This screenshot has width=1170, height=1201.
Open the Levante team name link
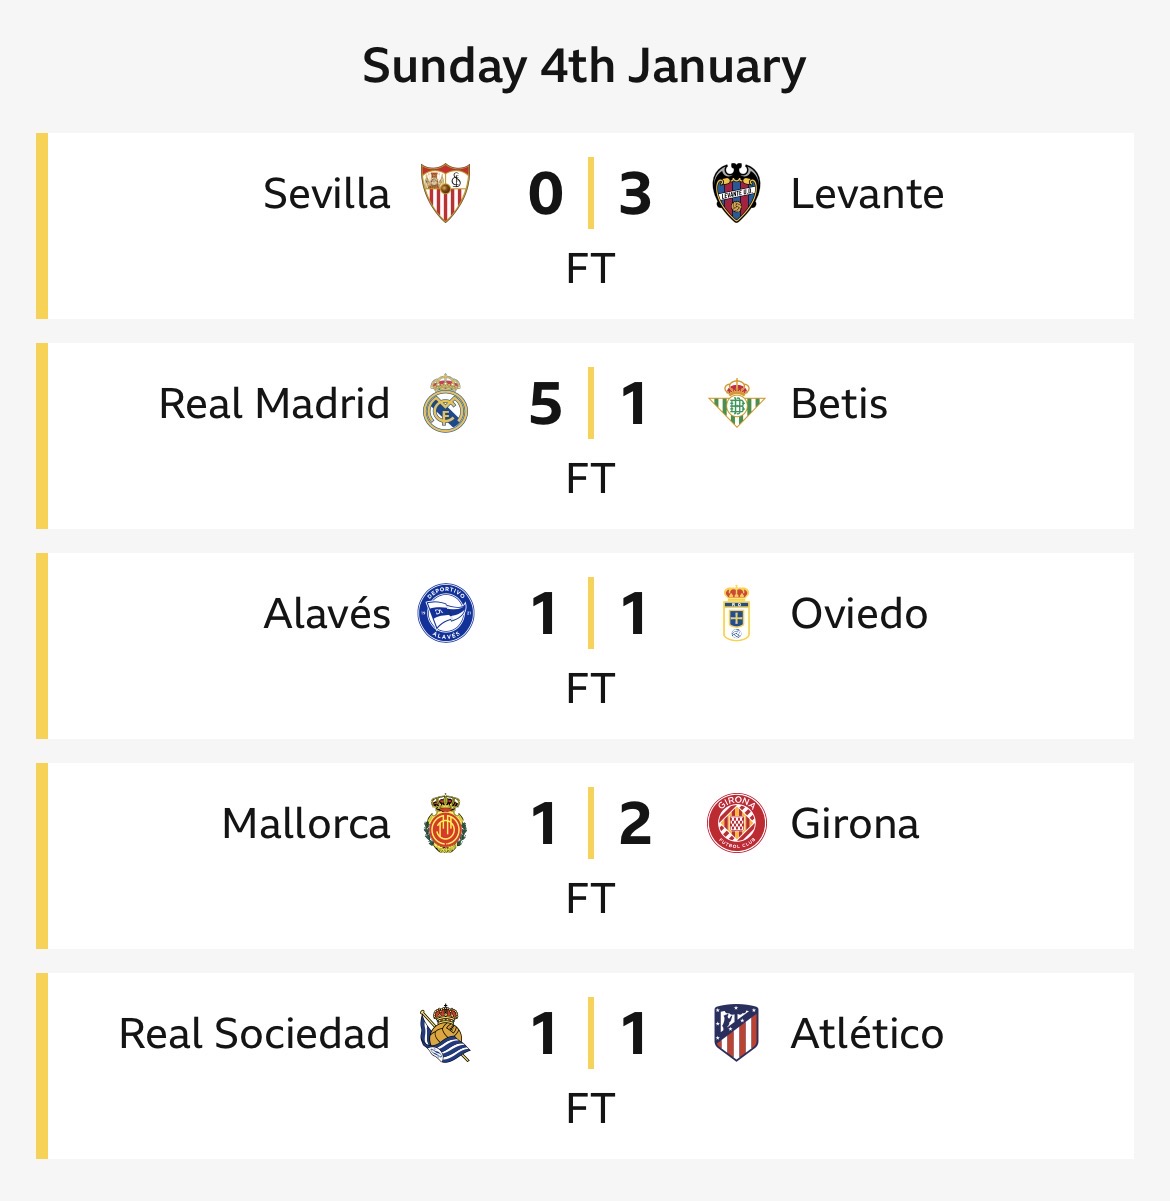867,193
